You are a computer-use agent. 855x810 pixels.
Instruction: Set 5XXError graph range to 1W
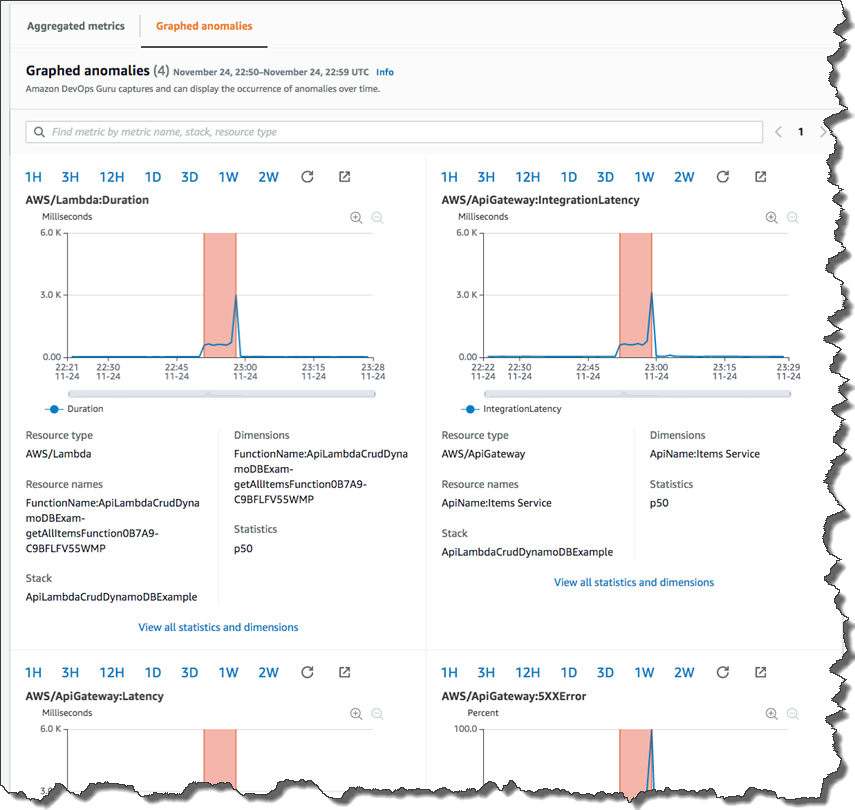coord(645,673)
